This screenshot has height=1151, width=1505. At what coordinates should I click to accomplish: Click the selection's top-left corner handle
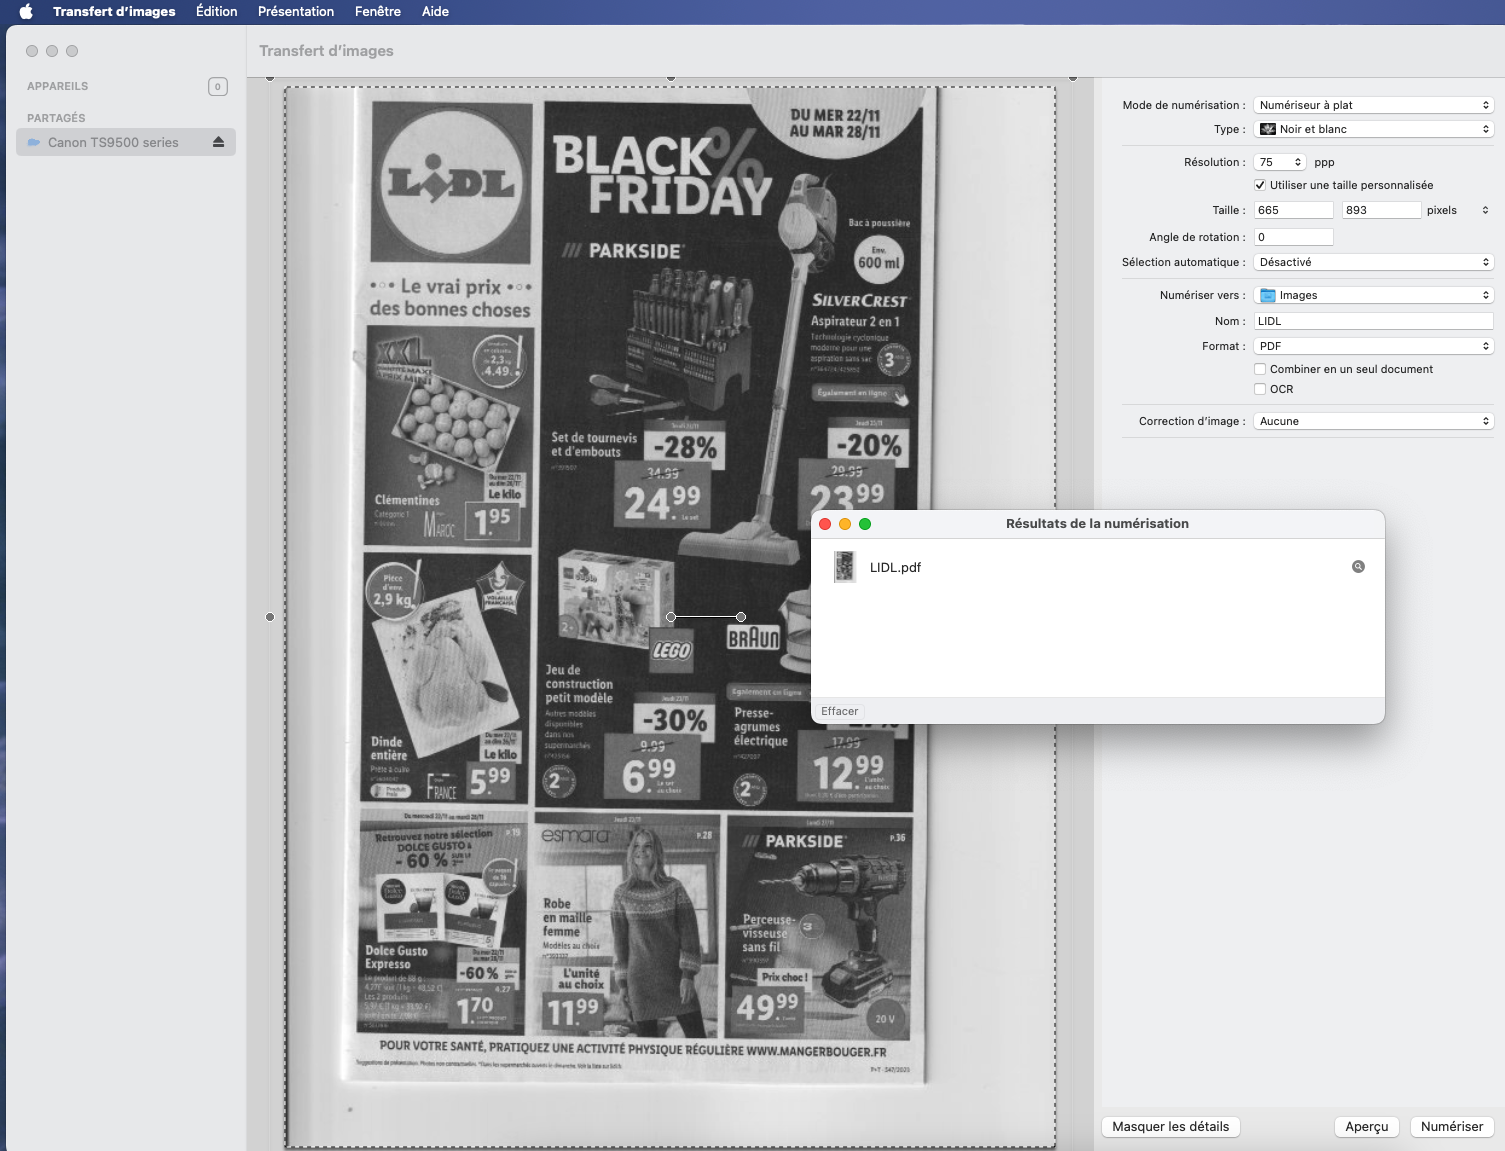point(270,78)
